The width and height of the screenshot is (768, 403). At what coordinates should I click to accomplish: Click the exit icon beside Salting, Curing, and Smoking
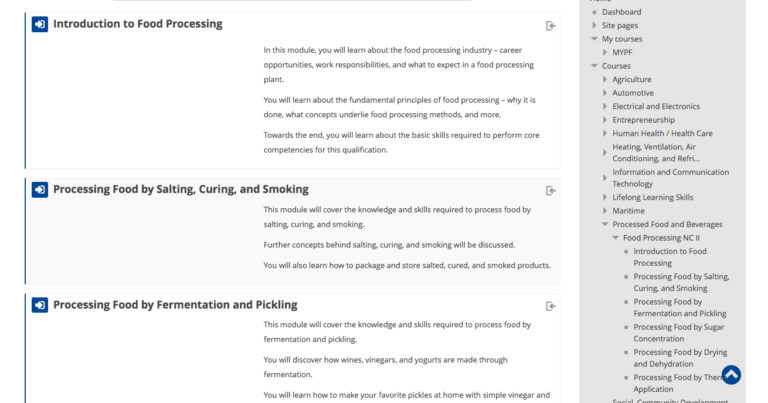(x=551, y=190)
